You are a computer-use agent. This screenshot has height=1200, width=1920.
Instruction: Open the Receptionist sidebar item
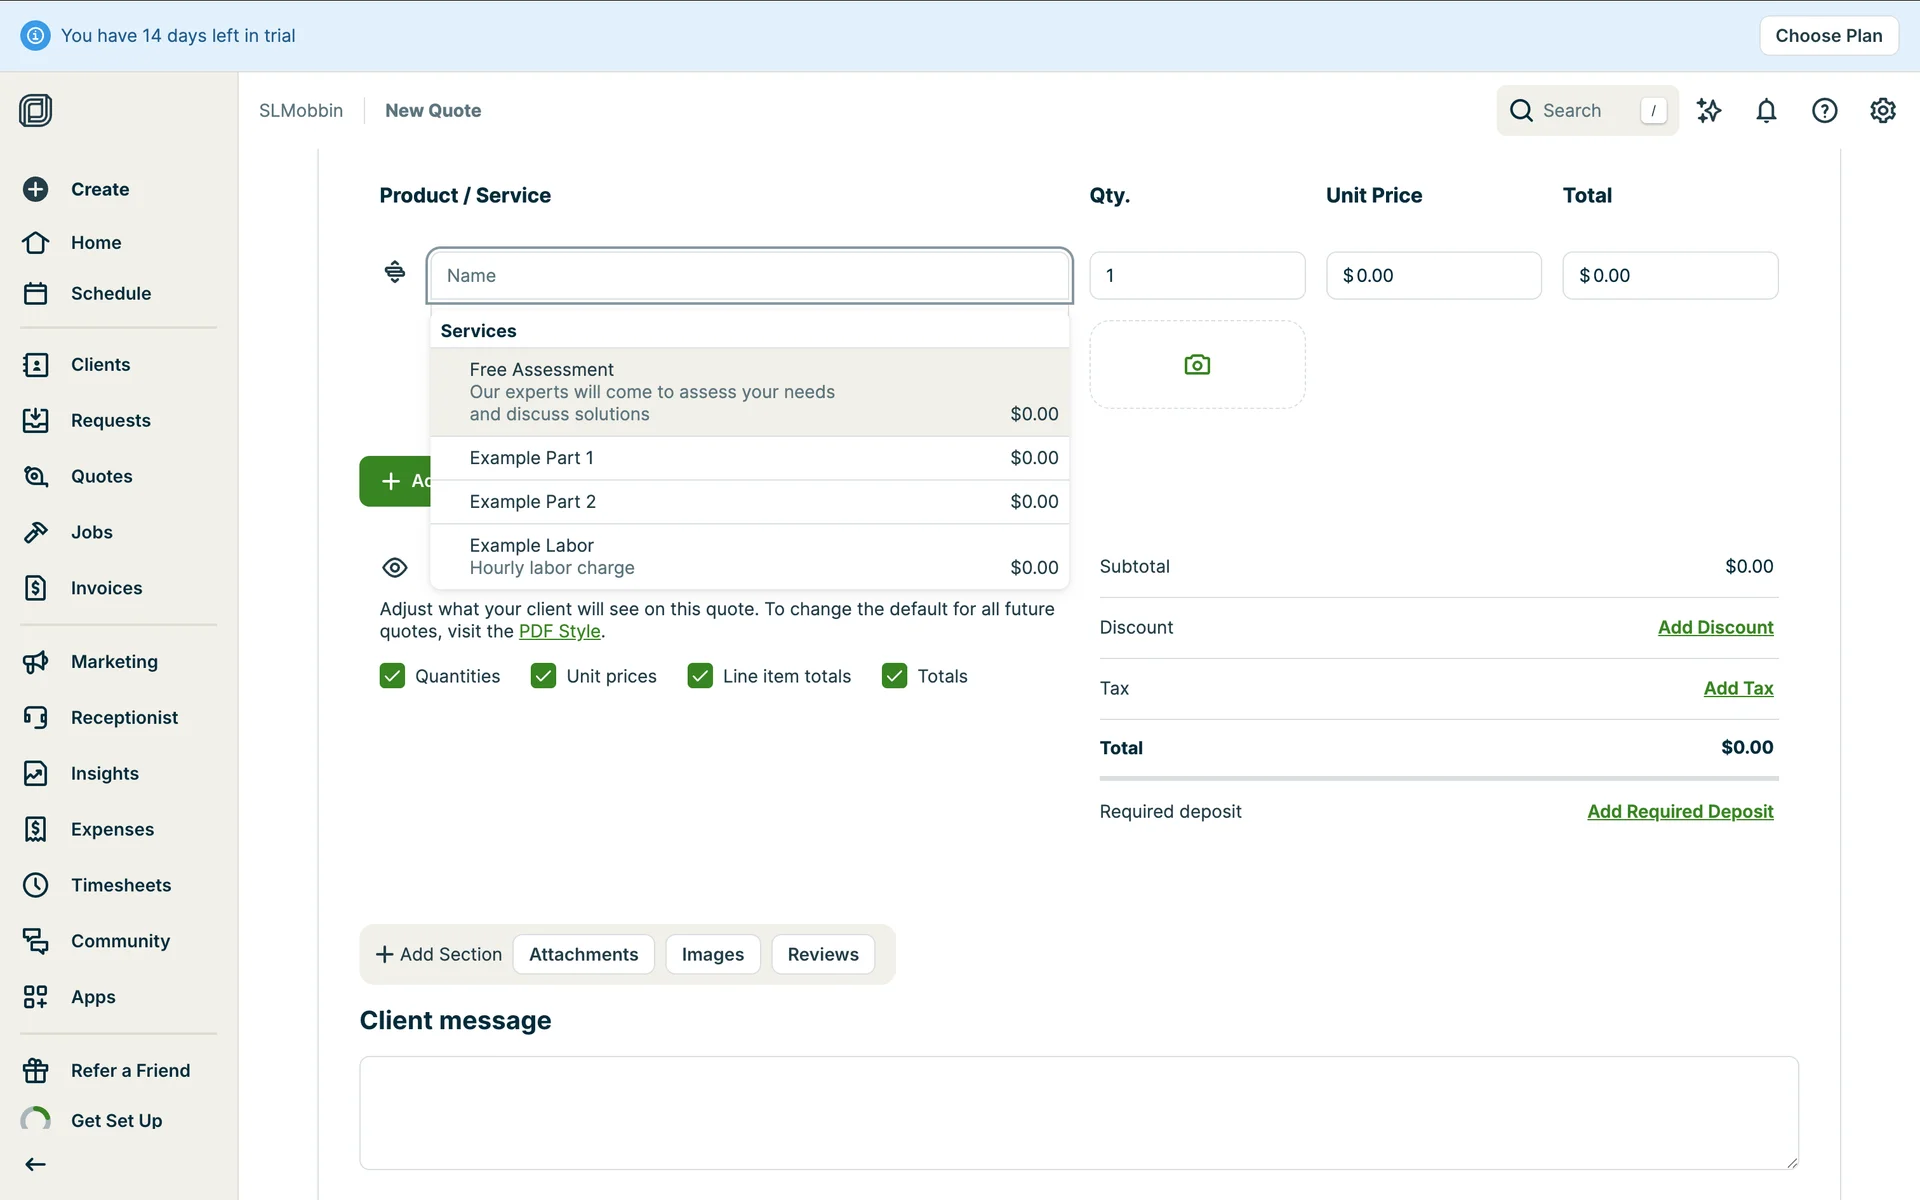point(124,717)
